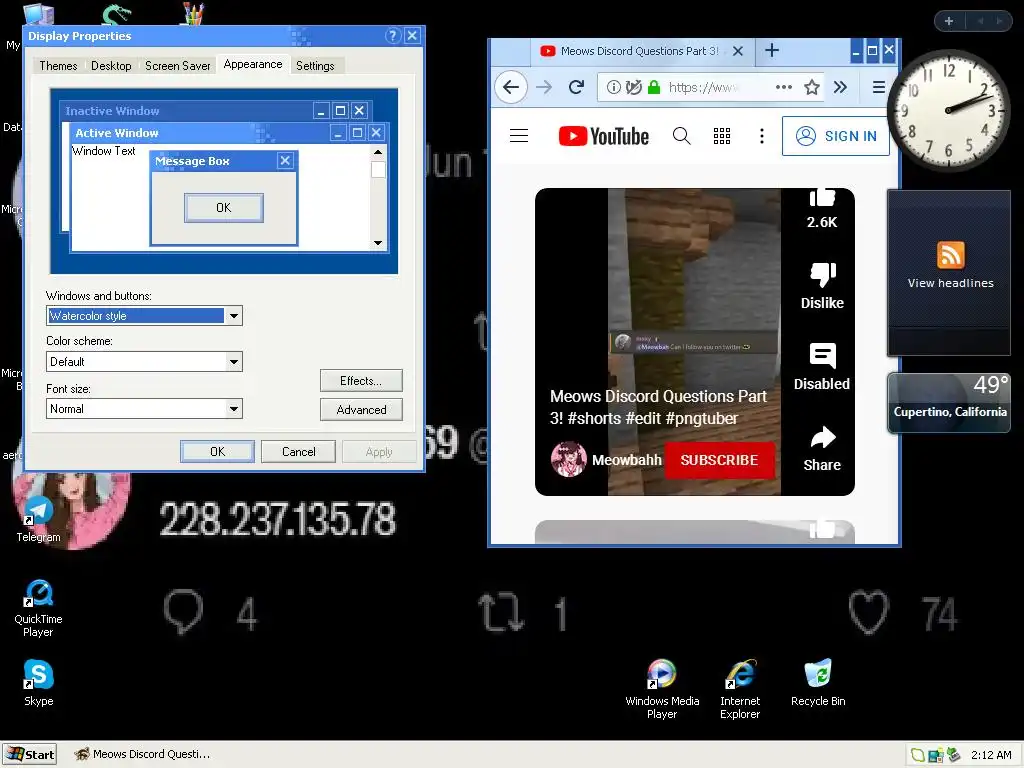Select the QuickTime Player desktop icon
The height and width of the screenshot is (768, 1024).
click(38, 609)
